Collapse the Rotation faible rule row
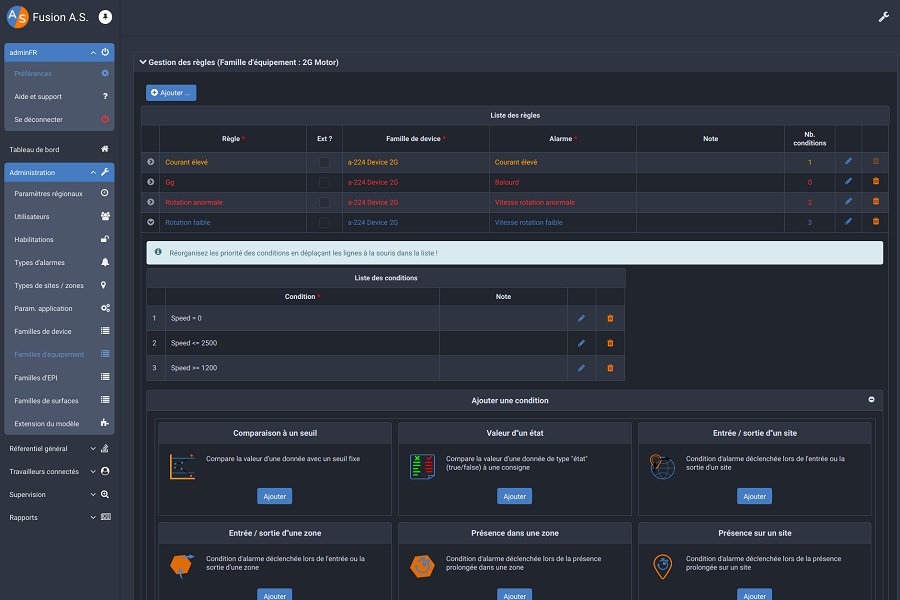Screen dimensions: 900x600 [150, 222]
